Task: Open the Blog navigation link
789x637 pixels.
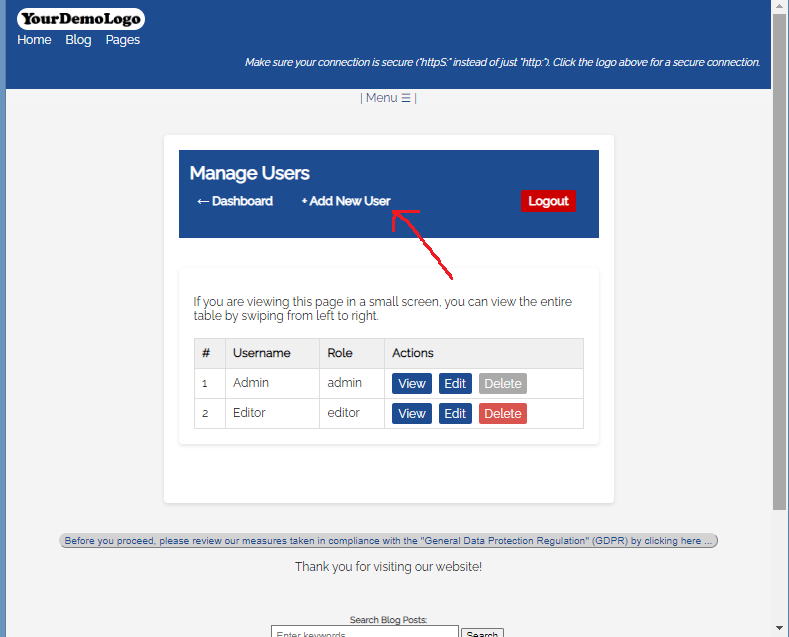Action: point(78,40)
